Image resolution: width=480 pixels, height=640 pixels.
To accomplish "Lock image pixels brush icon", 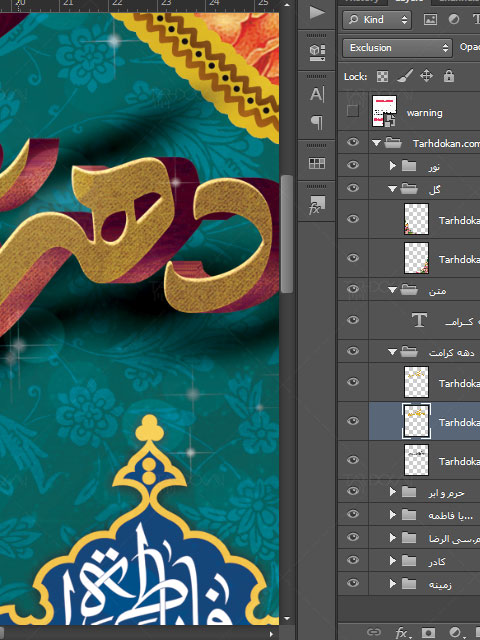I will tap(404, 76).
